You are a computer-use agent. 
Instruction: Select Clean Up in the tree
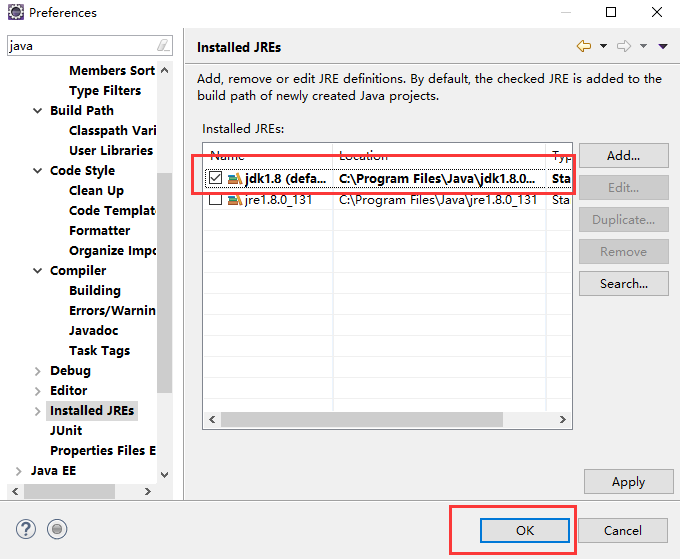pos(96,190)
